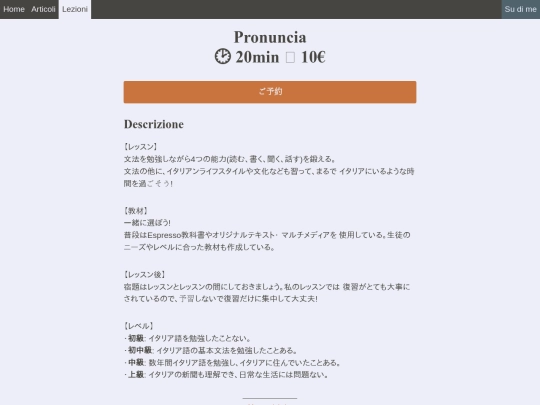This screenshot has height=405, width=540.
Task: Click the 初級 level entry
Action: coord(188,338)
